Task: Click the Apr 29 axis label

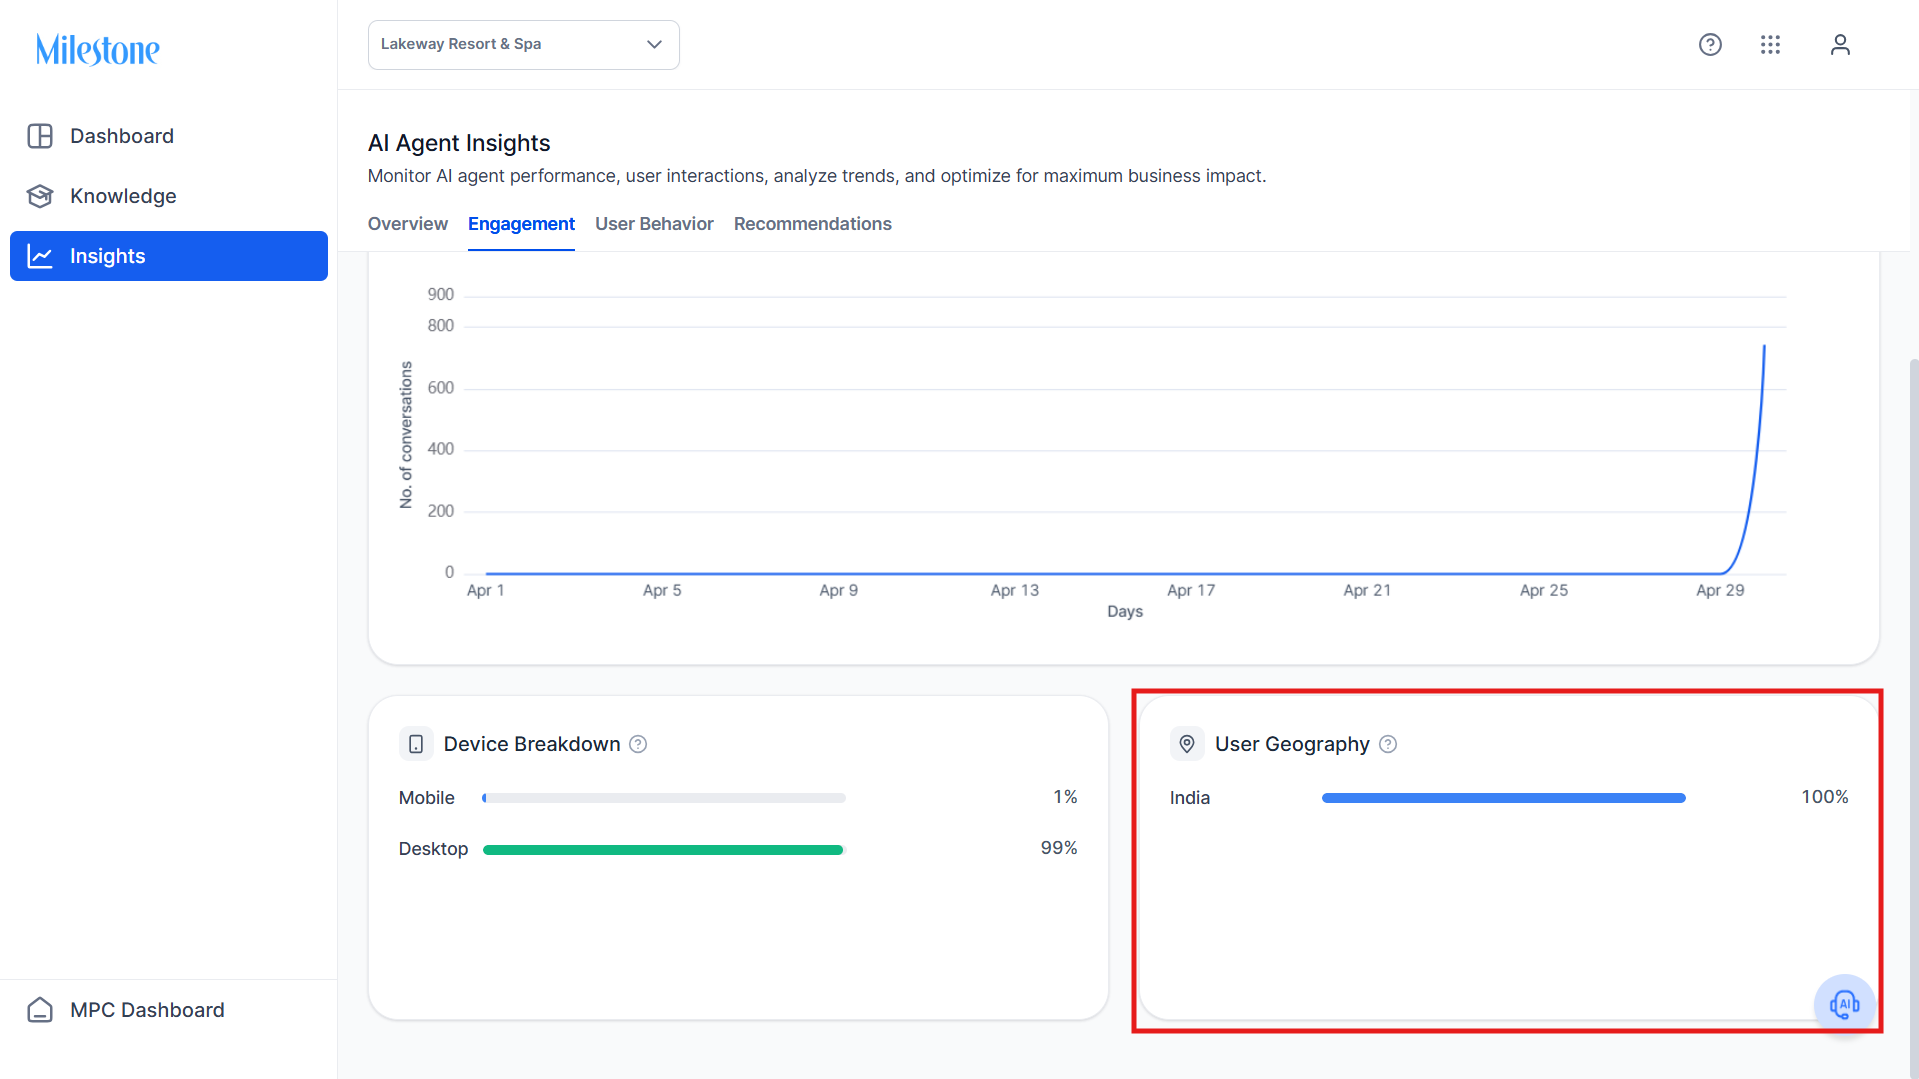Action: [1720, 590]
